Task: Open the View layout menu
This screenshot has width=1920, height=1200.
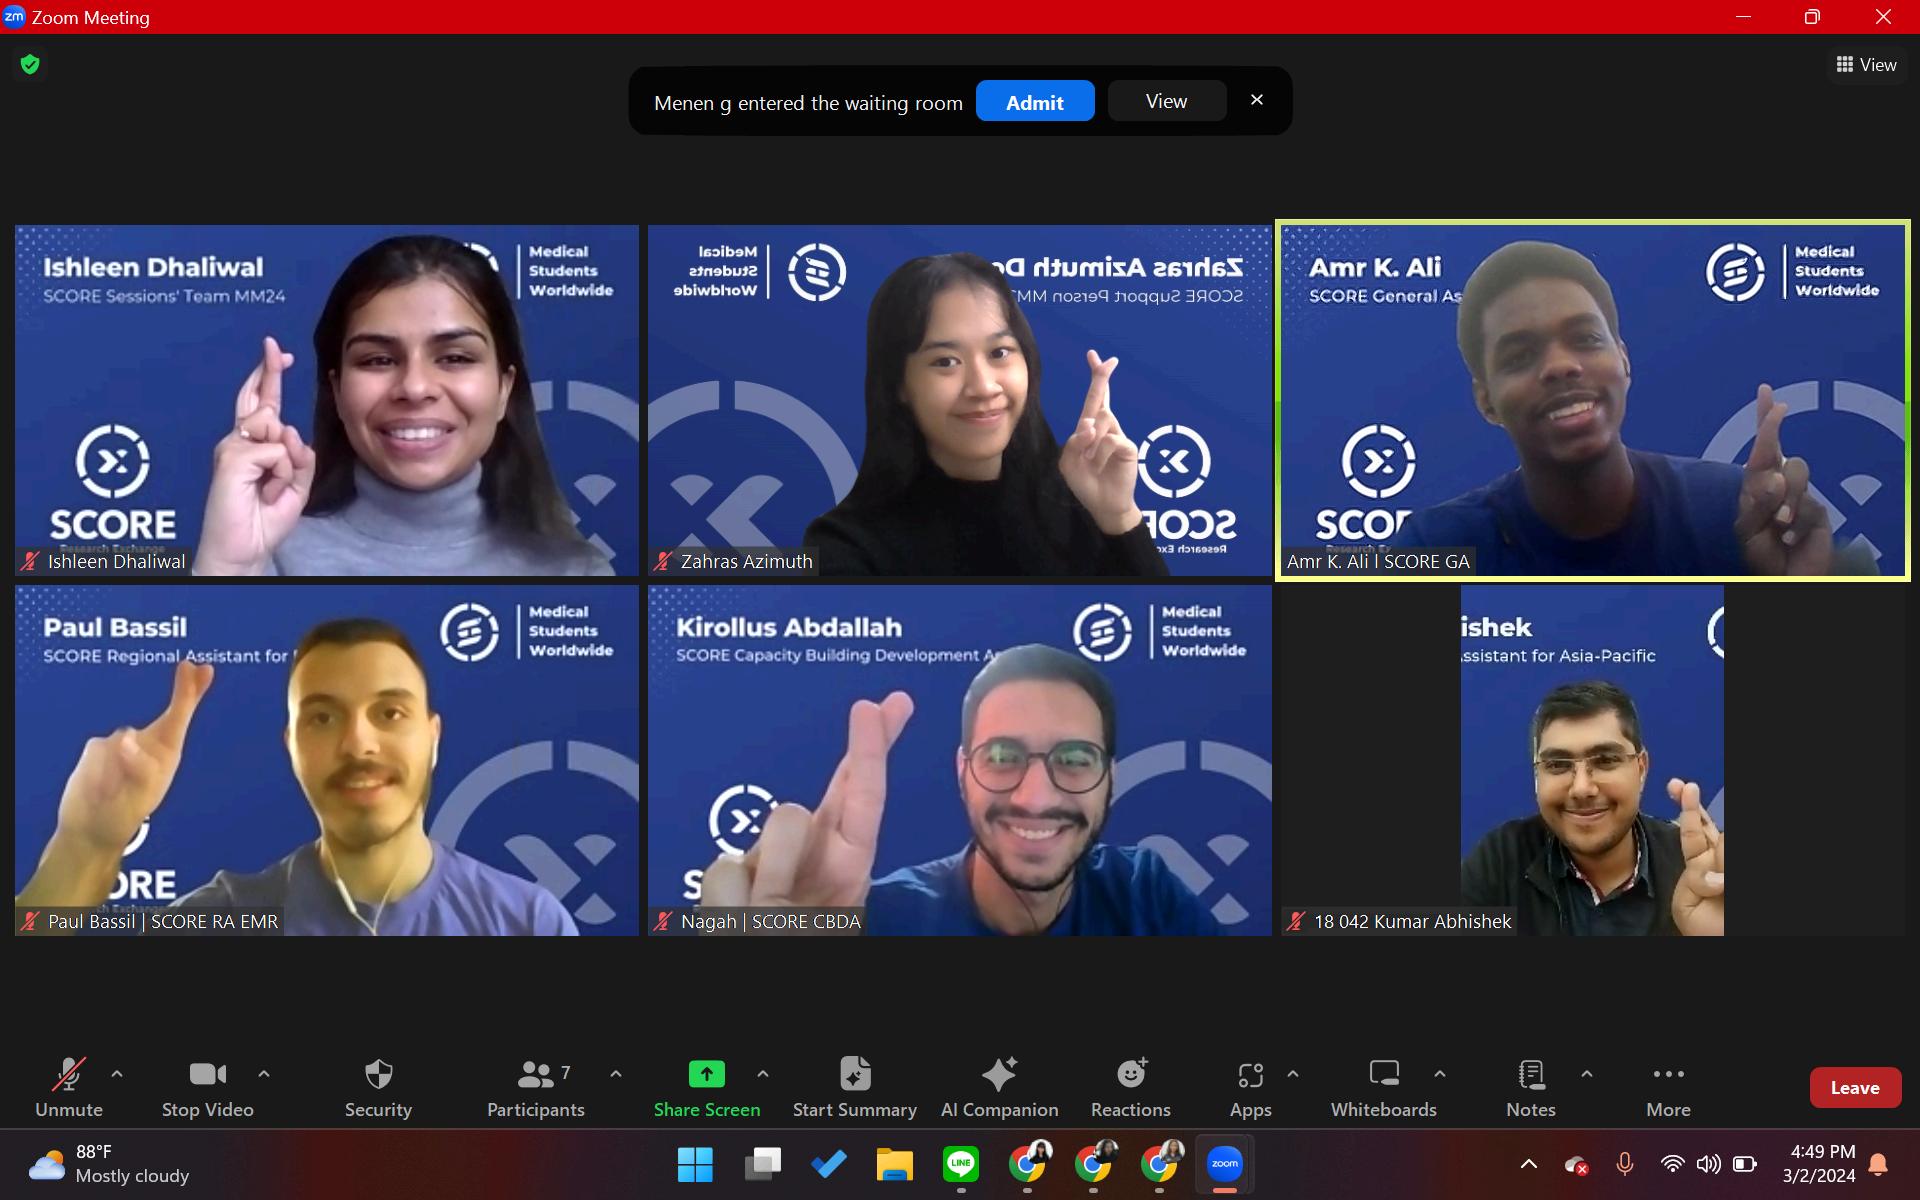Action: tap(1866, 65)
